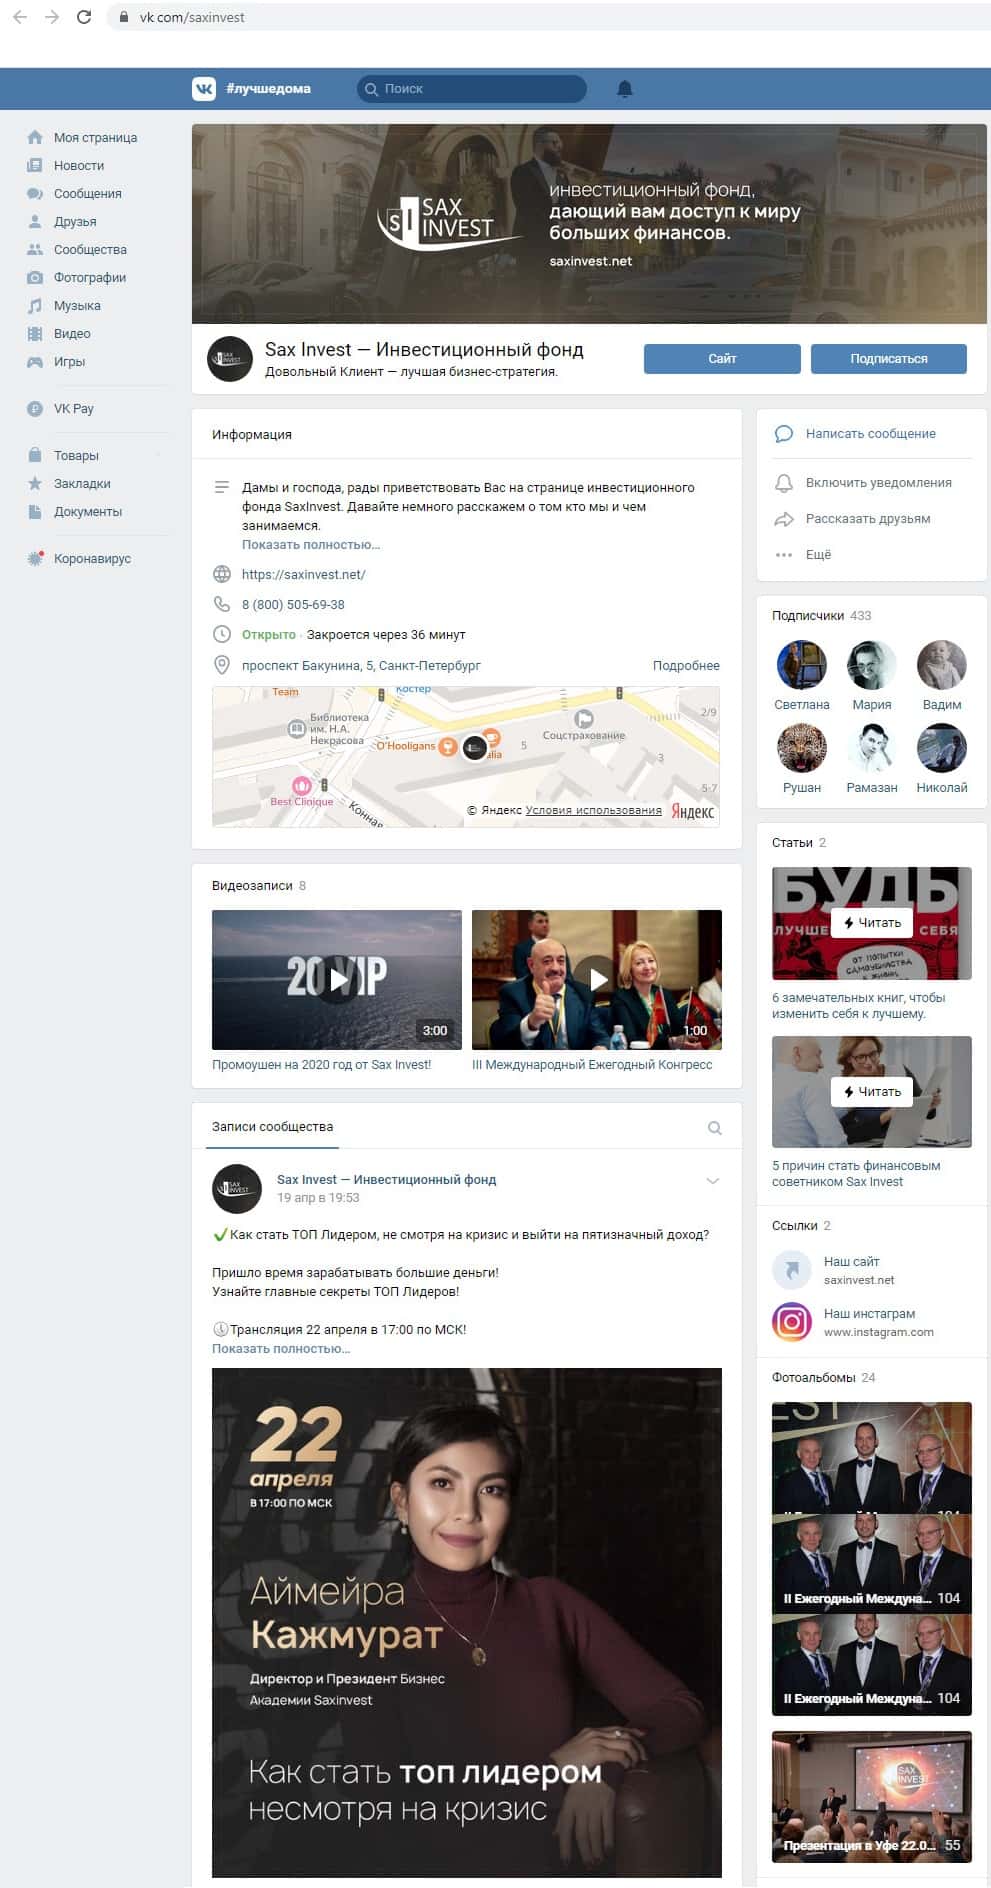Screen dimensions: 991x1888
Task: Click the Товары bag icon
Action: click(x=35, y=456)
